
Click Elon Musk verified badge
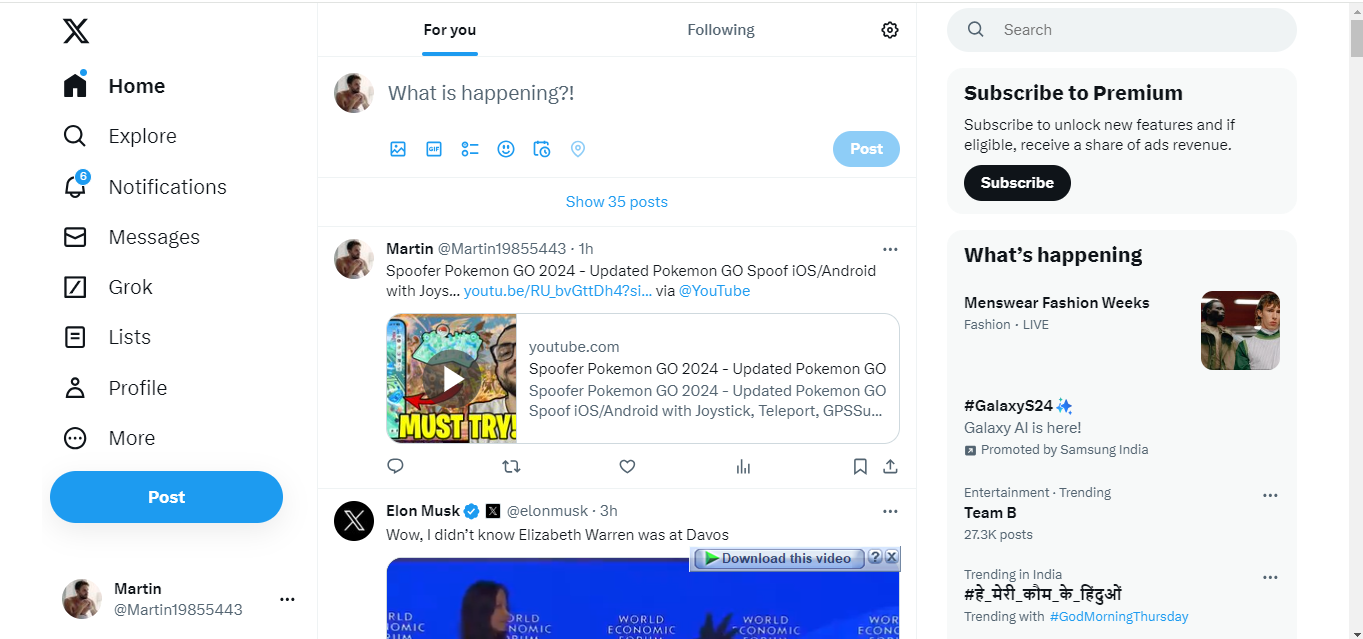point(472,511)
